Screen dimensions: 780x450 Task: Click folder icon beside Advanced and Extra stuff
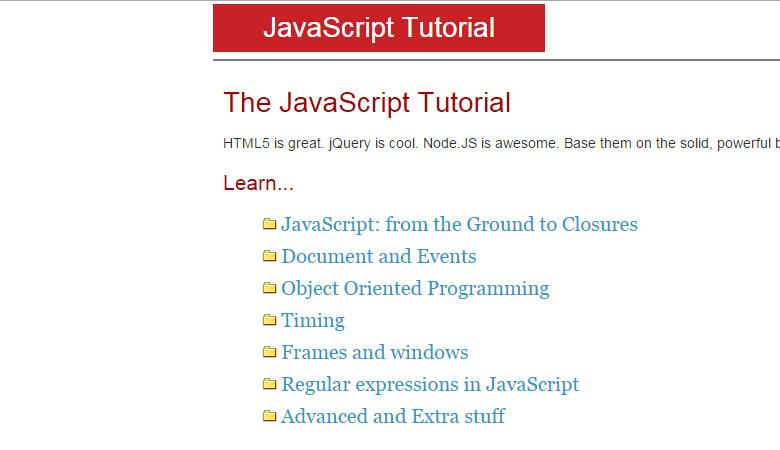tap(269, 417)
